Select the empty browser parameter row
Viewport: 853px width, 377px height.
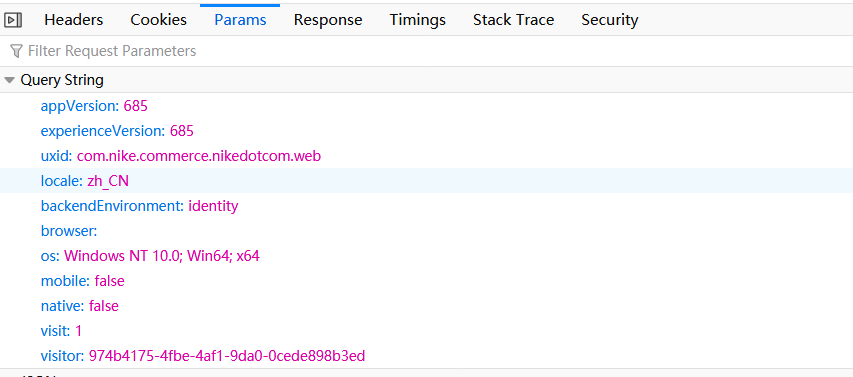[426, 231]
